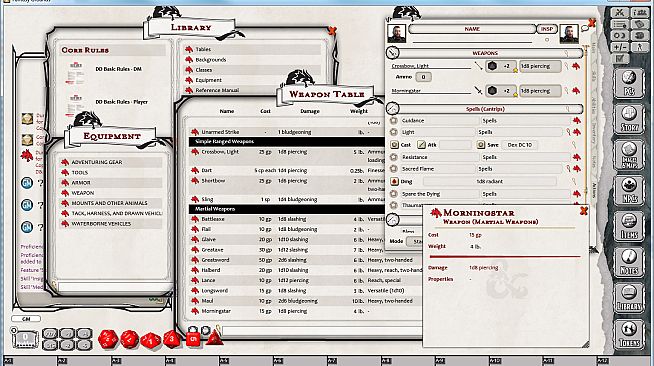Open the PCs sidebar panel
The image size is (654, 366).
pyautogui.click(x=629, y=83)
